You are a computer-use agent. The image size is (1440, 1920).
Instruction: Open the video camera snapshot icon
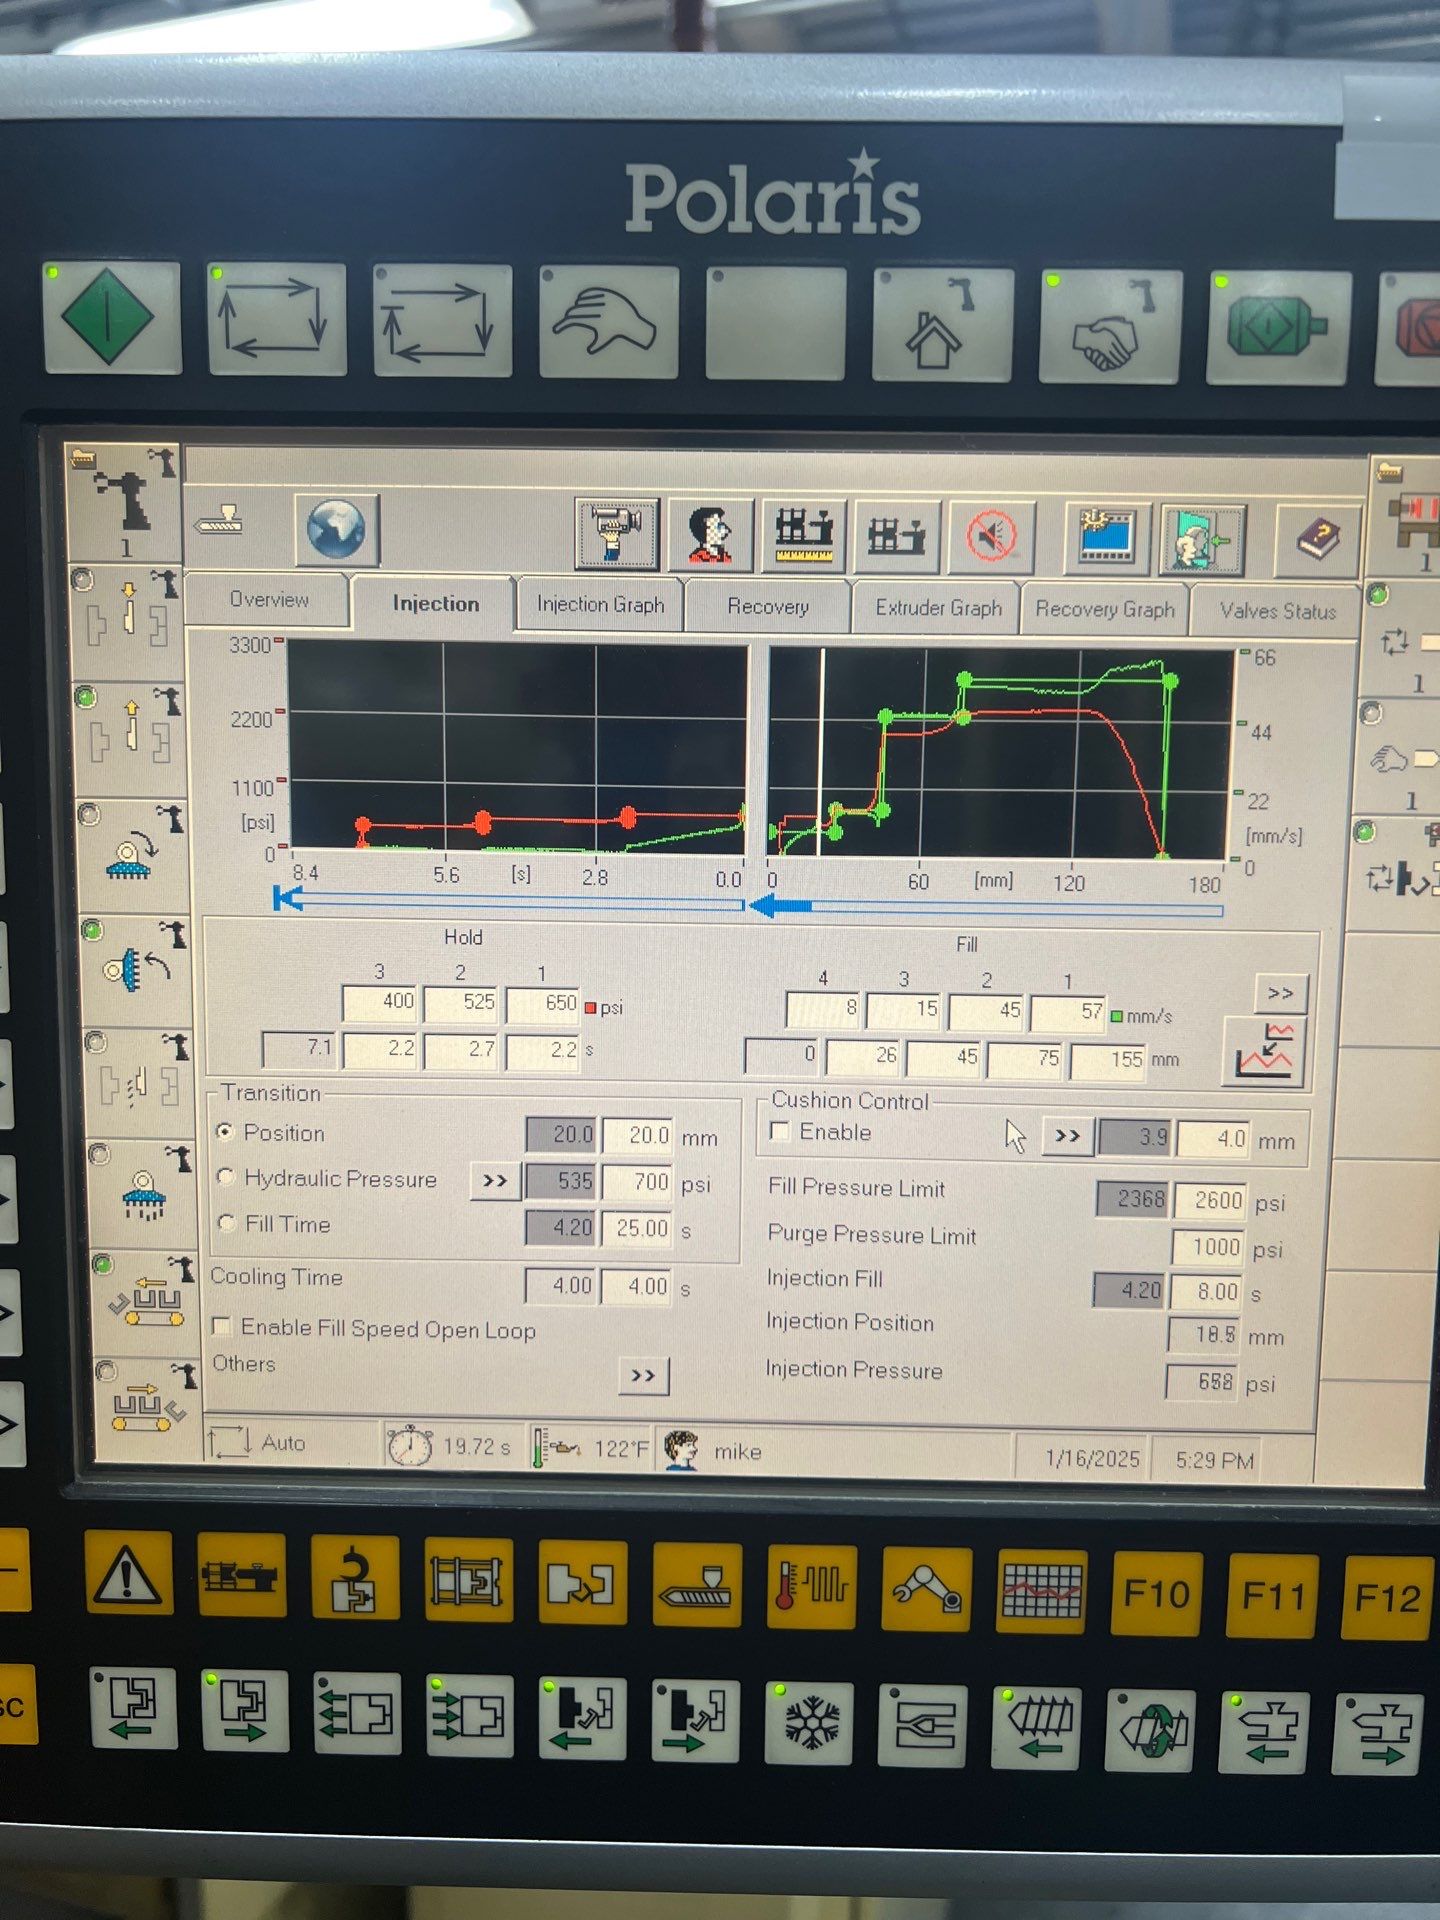tap(615, 533)
